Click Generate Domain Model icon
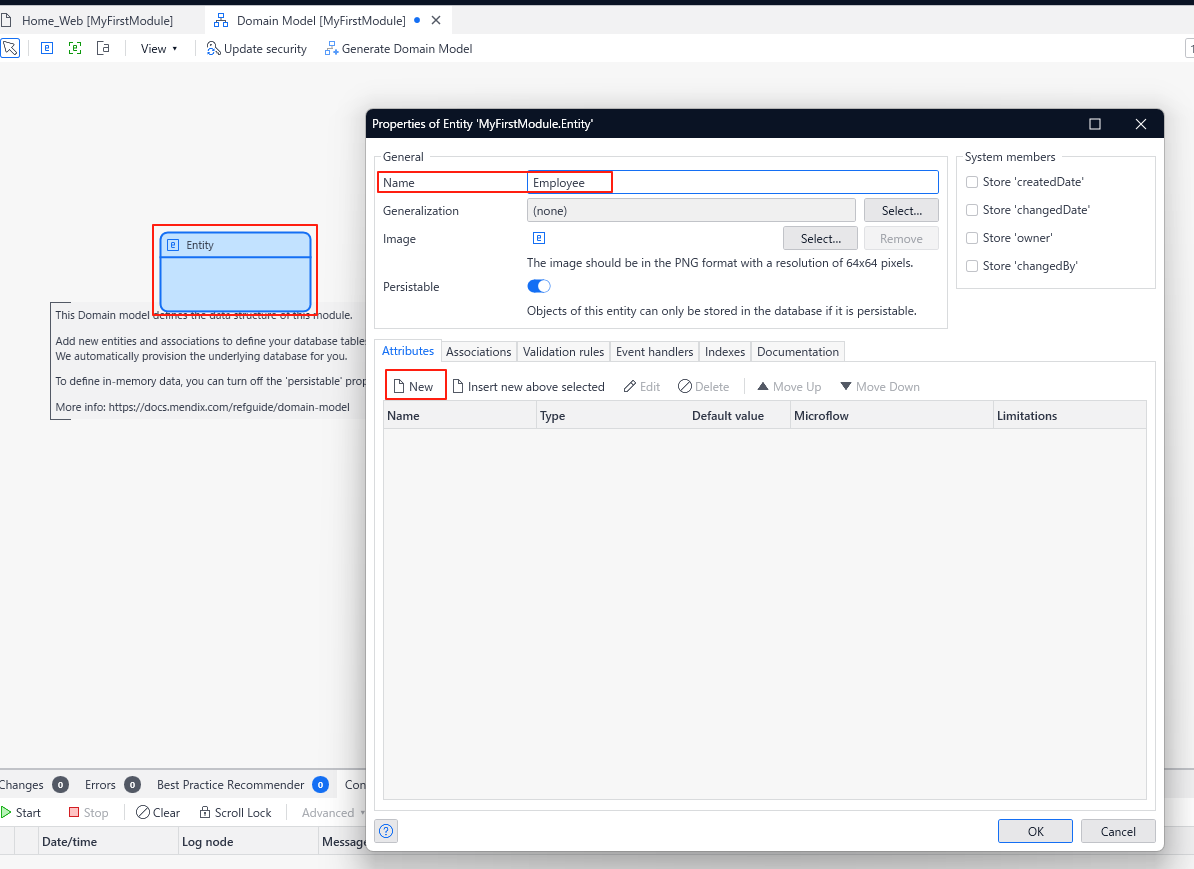This screenshot has height=869, width=1194. (331, 49)
